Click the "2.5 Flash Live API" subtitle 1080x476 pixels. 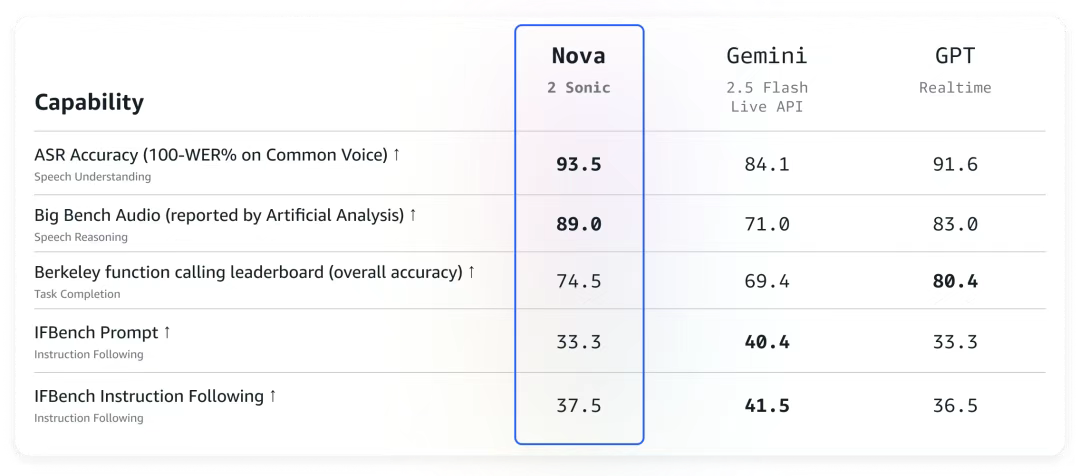(767, 97)
